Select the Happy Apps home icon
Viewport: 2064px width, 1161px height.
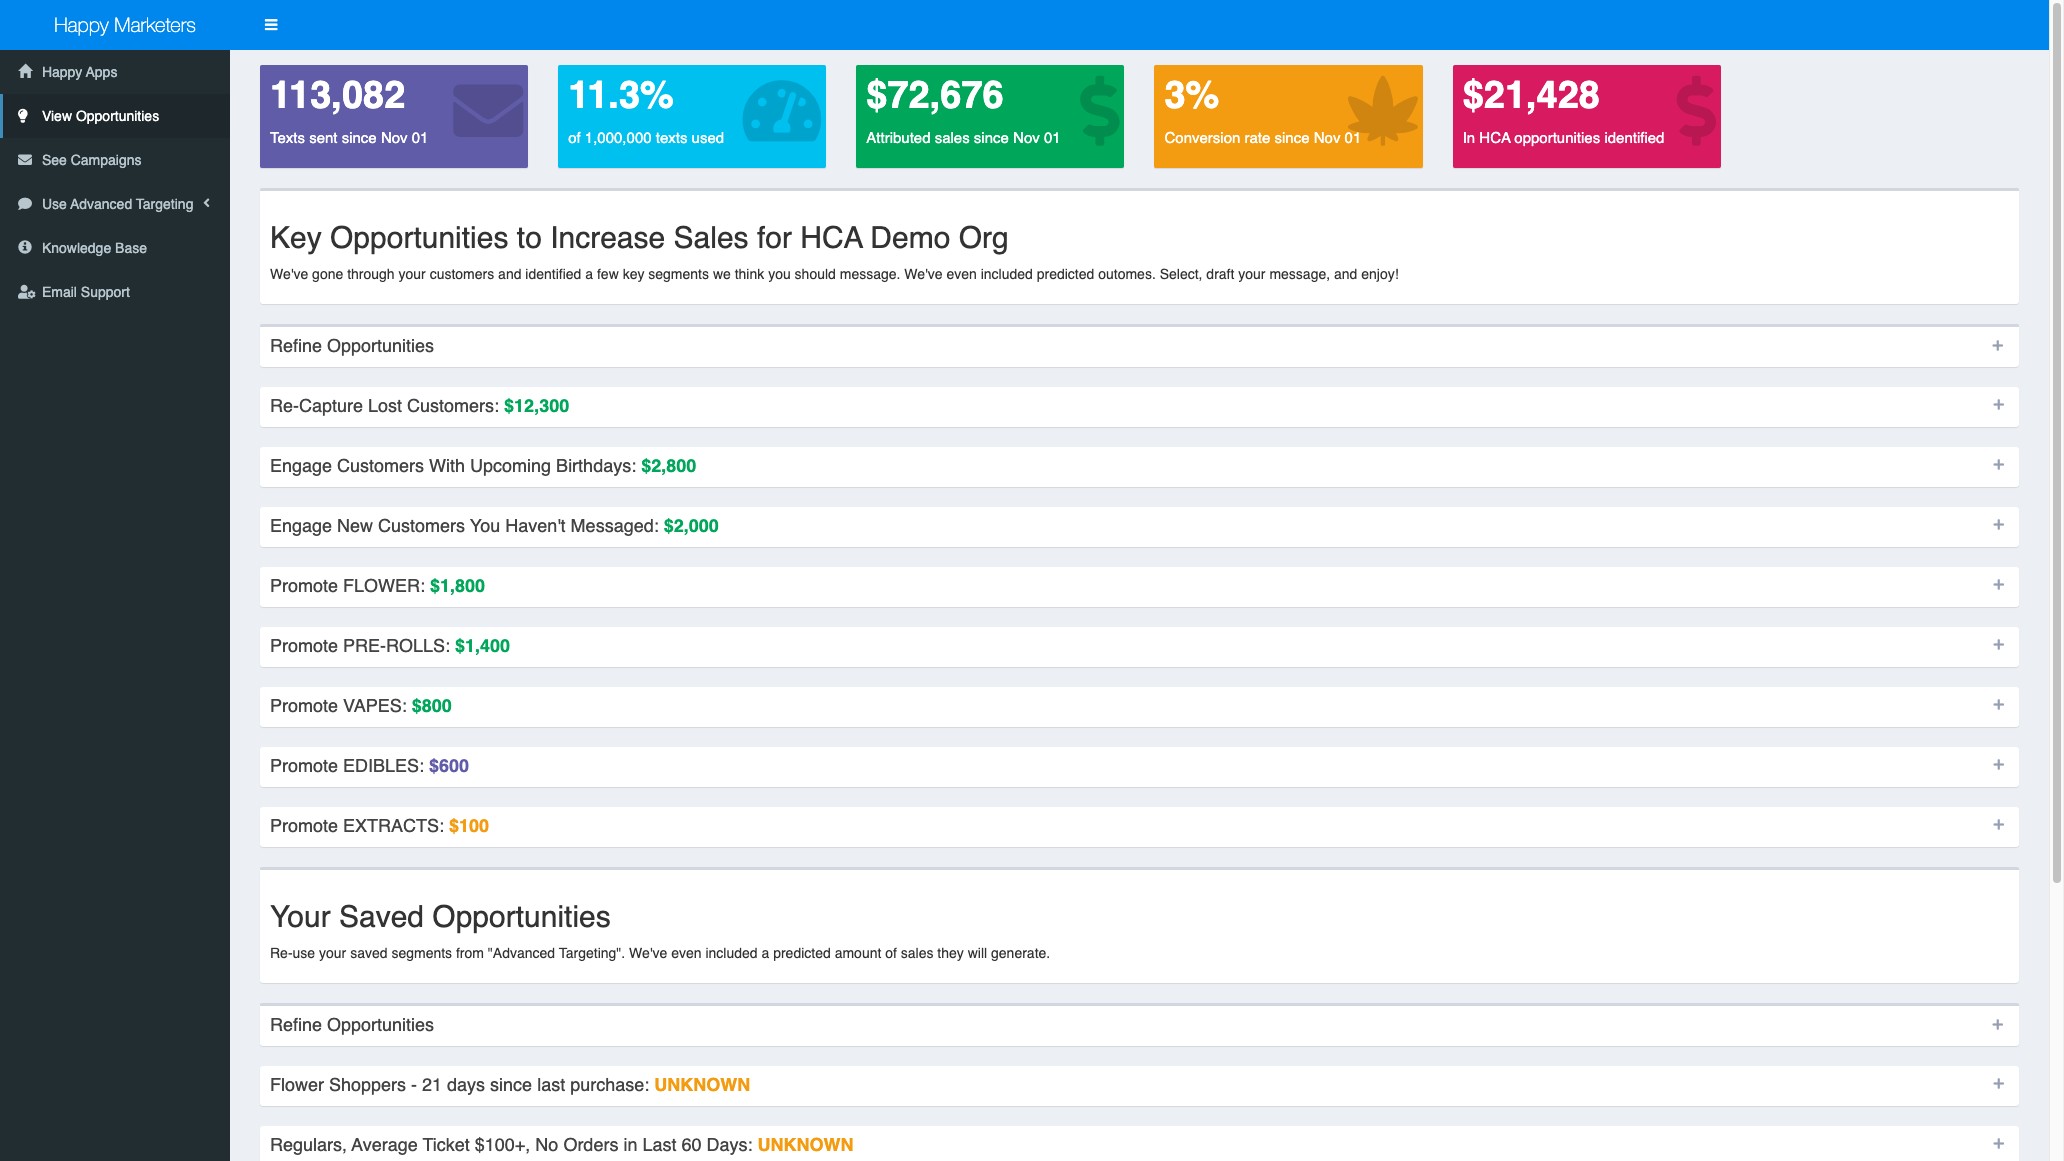point(23,71)
